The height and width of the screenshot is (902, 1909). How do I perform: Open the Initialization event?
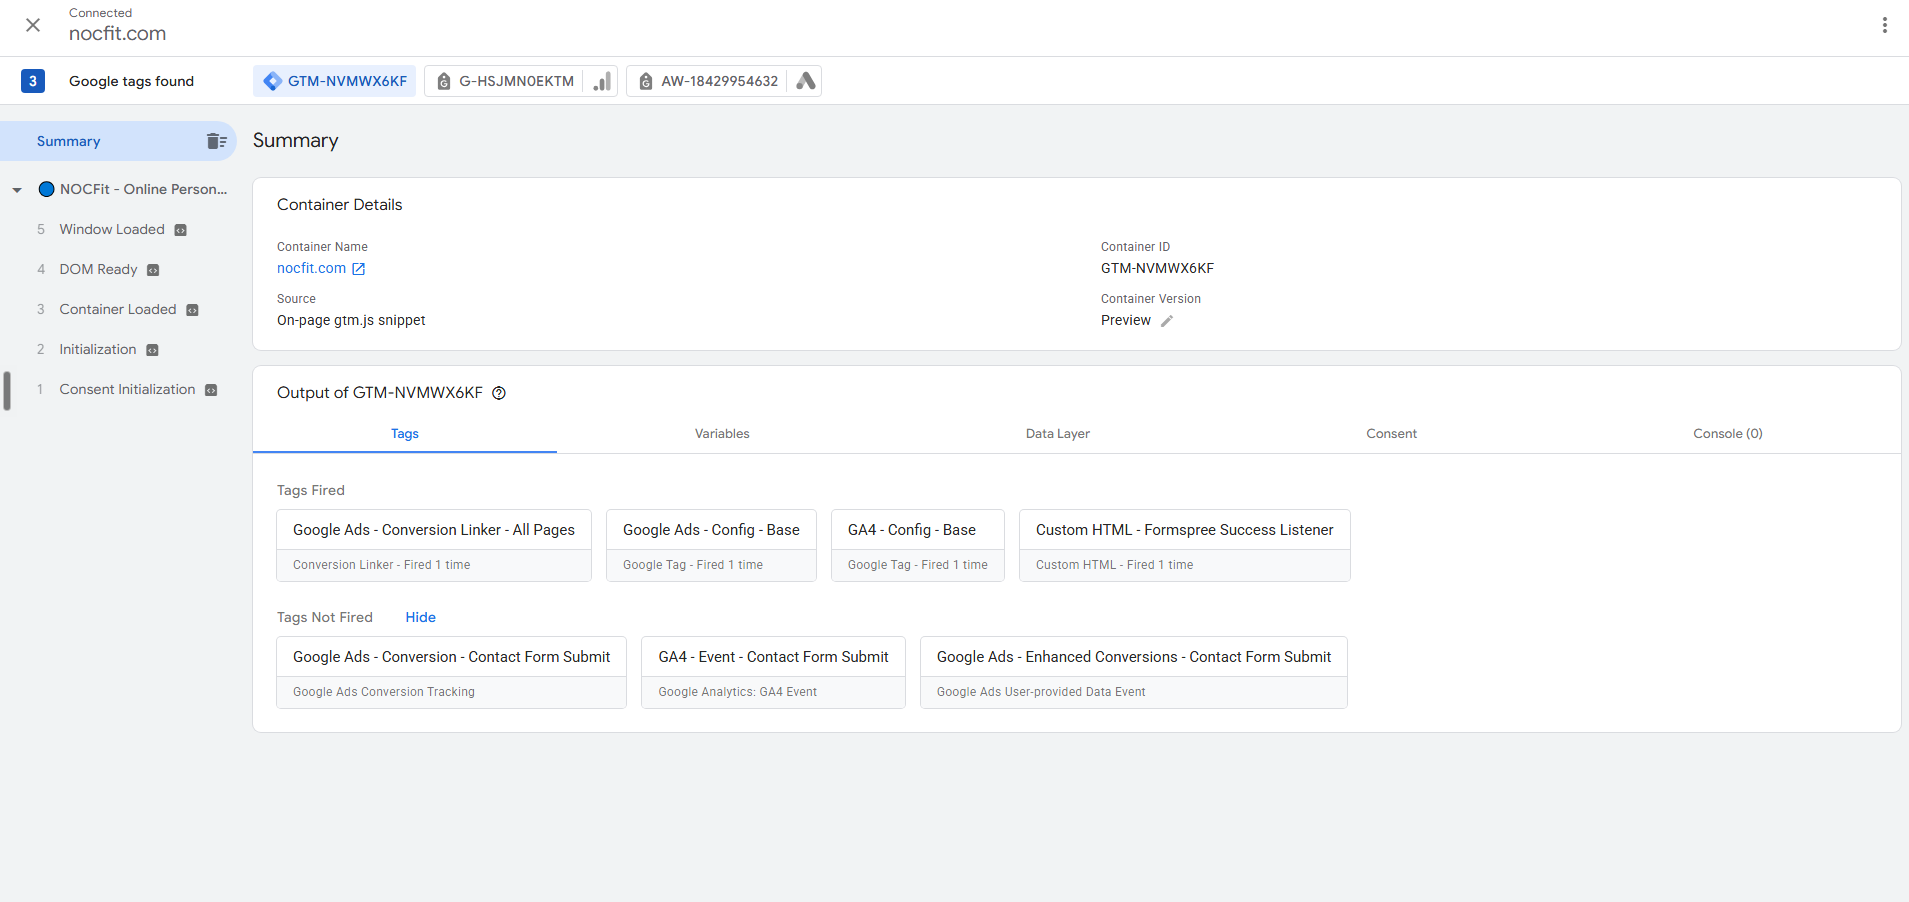98,349
